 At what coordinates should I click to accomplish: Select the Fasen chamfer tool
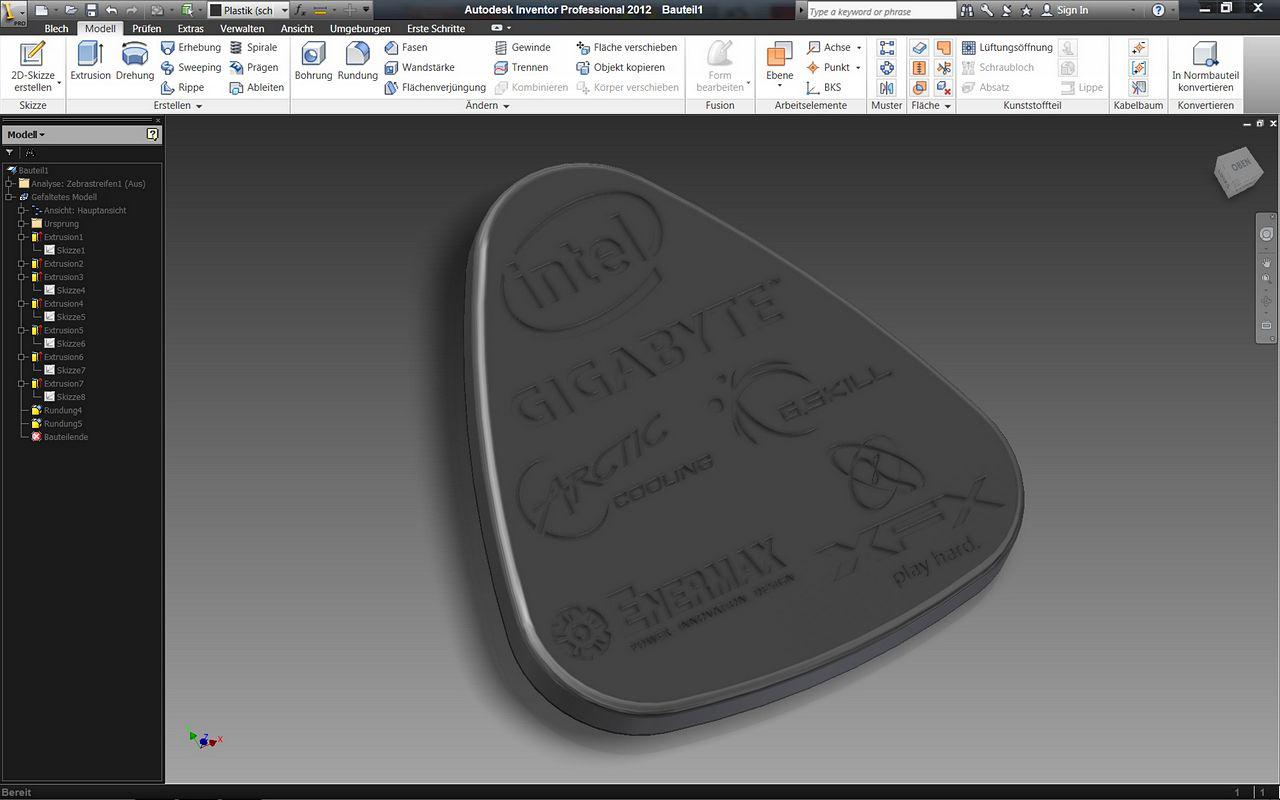pos(406,47)
